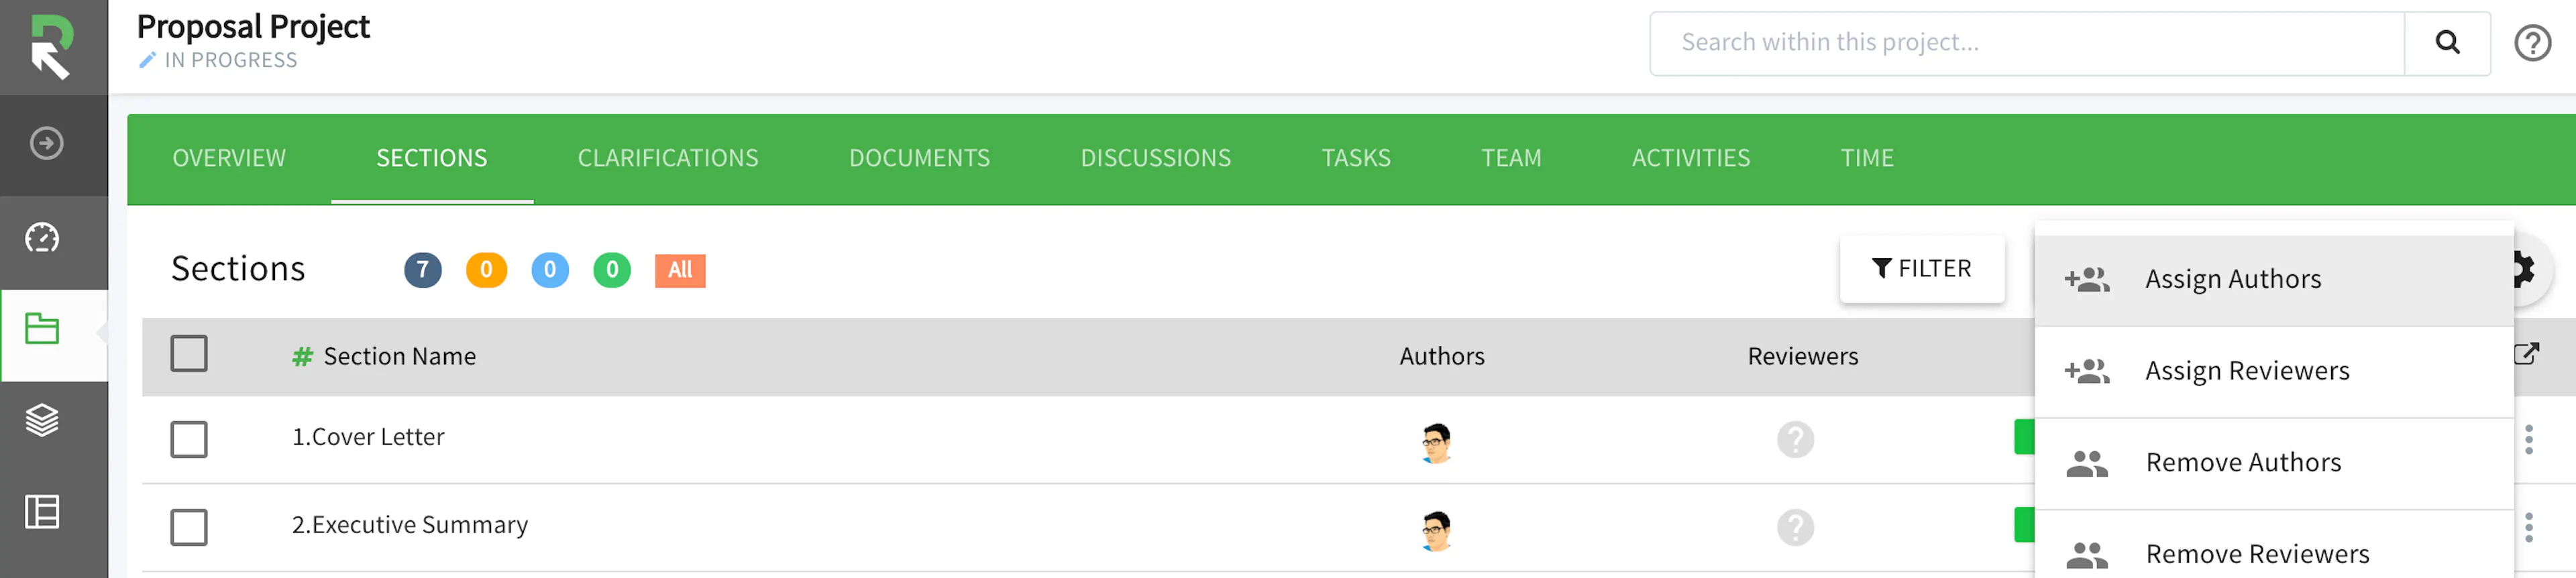Select Assign Authors from the menu

pos(2232,279)
